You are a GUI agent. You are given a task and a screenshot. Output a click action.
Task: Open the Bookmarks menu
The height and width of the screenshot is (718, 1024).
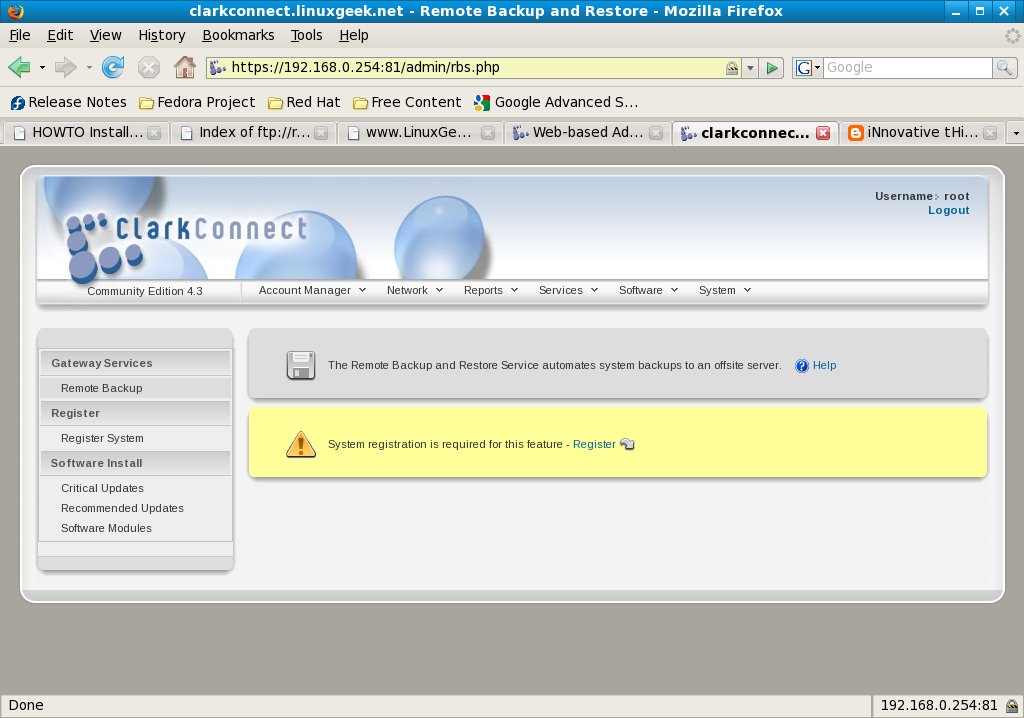238,35
